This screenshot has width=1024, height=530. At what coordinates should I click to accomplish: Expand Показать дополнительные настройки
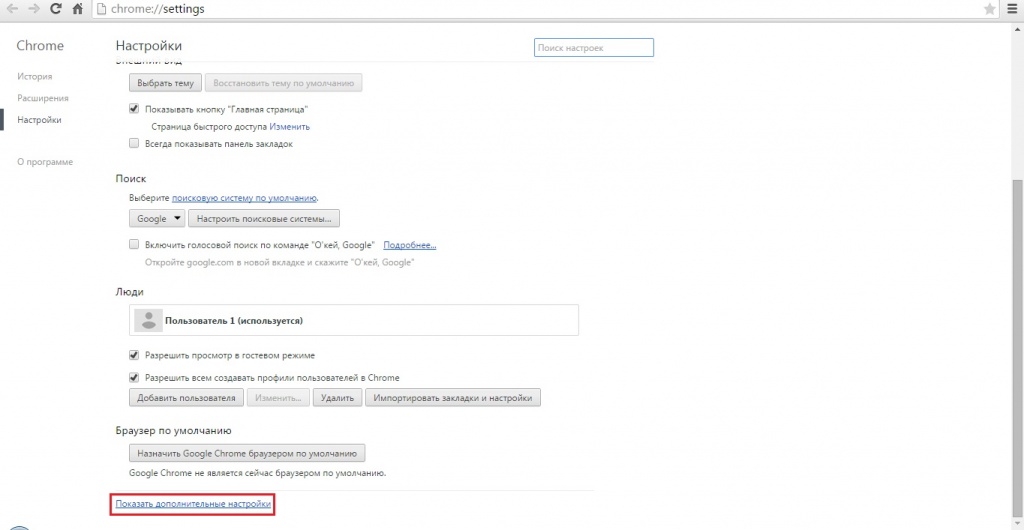pyautogui.click(x=193, y=505)
